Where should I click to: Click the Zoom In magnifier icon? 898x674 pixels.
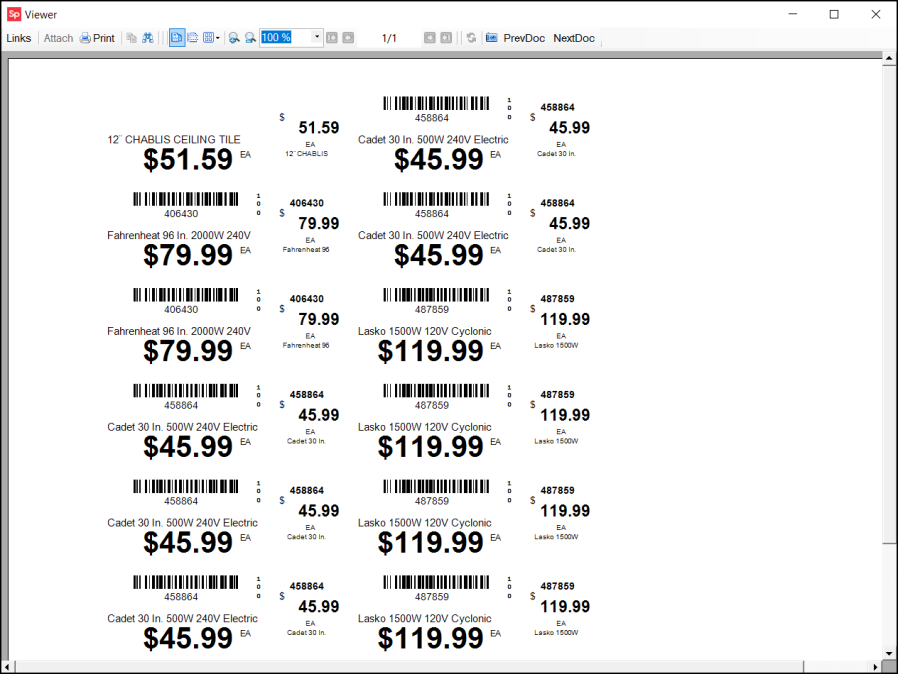[234, 38]
